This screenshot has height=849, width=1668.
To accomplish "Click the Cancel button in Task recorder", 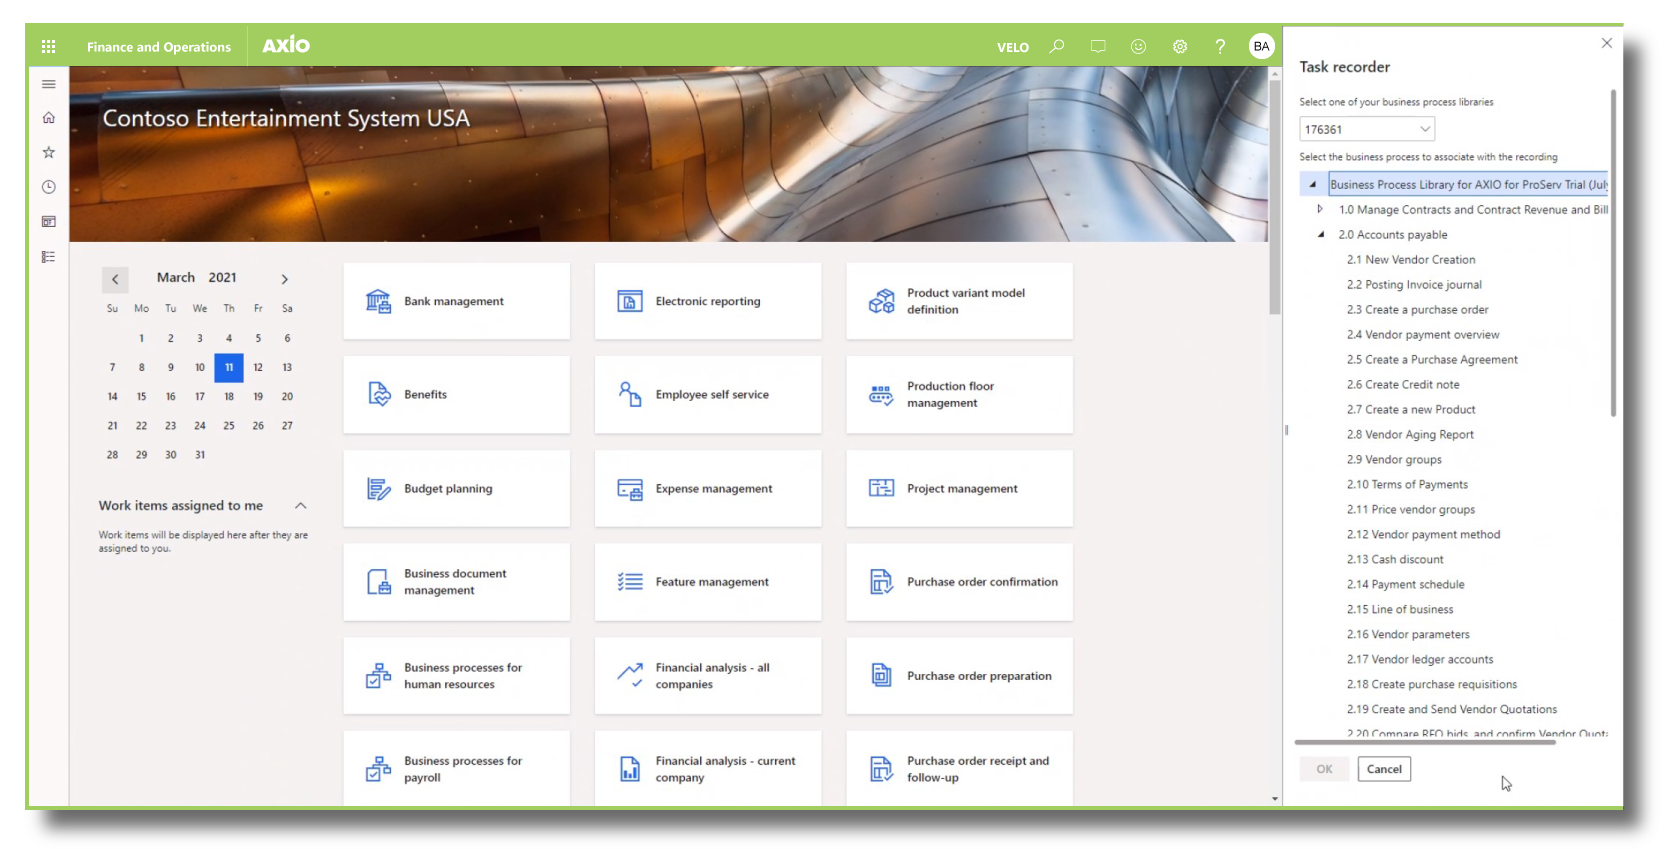I will pyautogui.click(x=1384, y=769).
